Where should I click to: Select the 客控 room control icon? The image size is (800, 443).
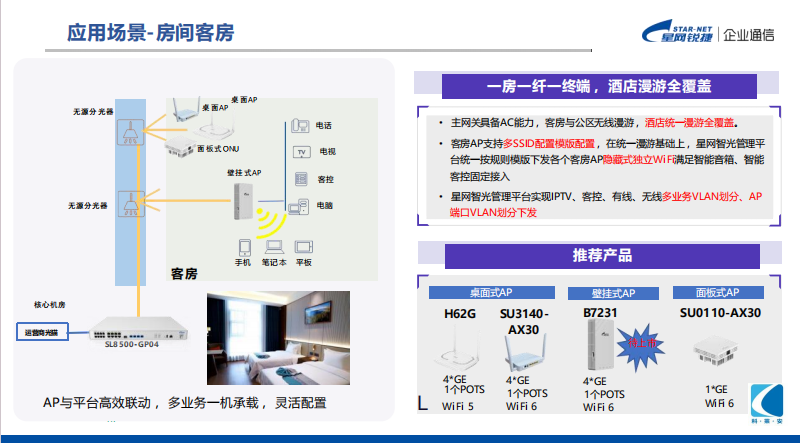(x=298, y=179)
